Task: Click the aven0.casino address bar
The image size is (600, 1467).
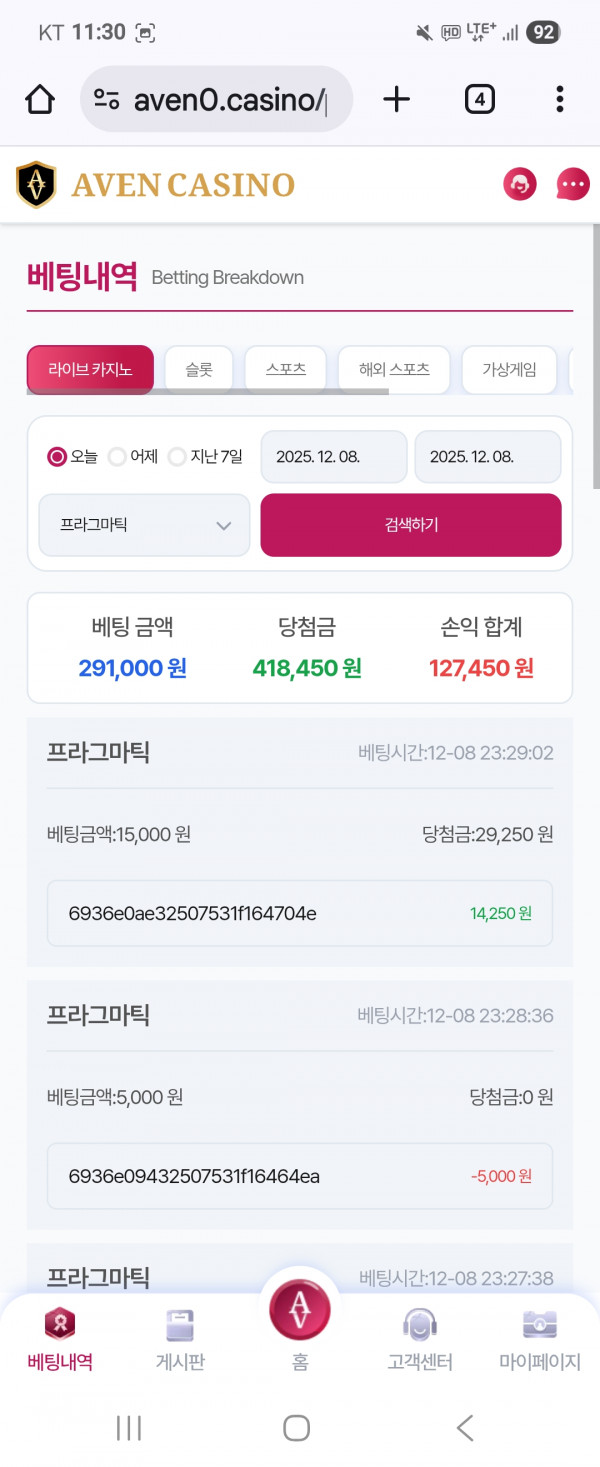Action: tap(216, 99)
